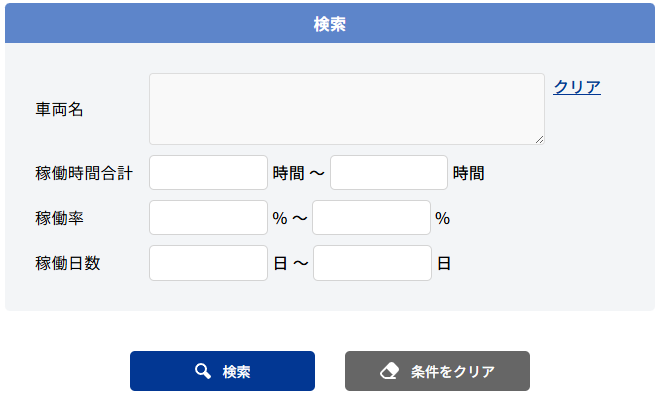The image size is (670, 402).
Task: Click the magnifier icon on the search button
Action: point(203,372)
